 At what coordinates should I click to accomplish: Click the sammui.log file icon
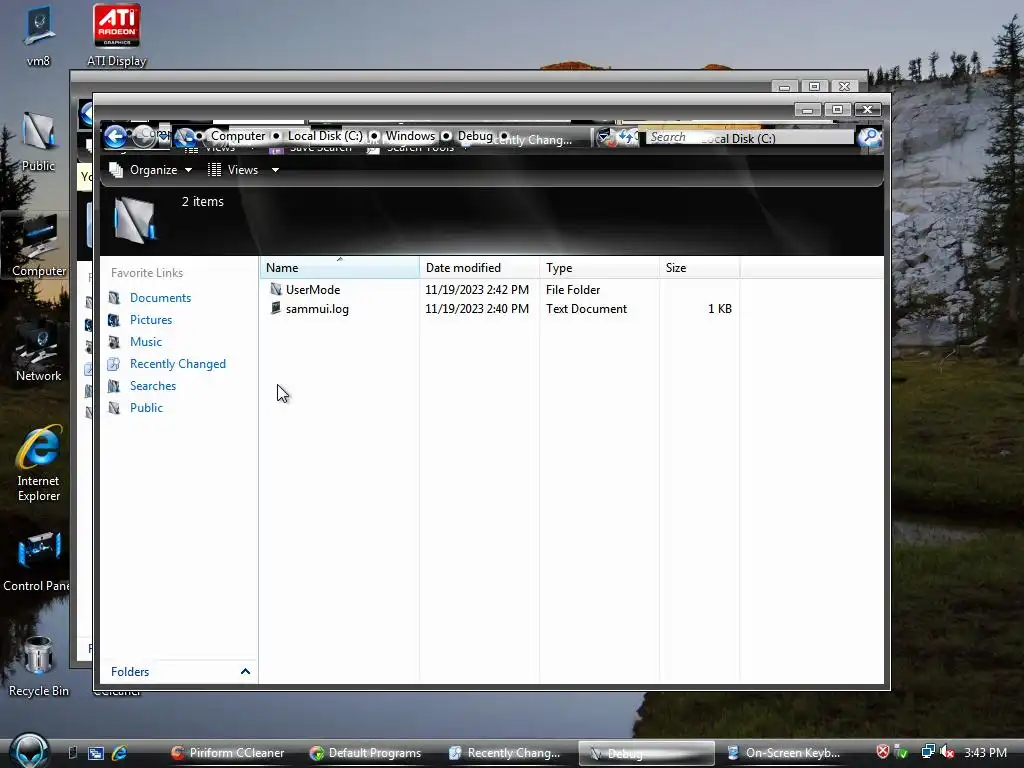pyautogui.click(x=276, y=308)
